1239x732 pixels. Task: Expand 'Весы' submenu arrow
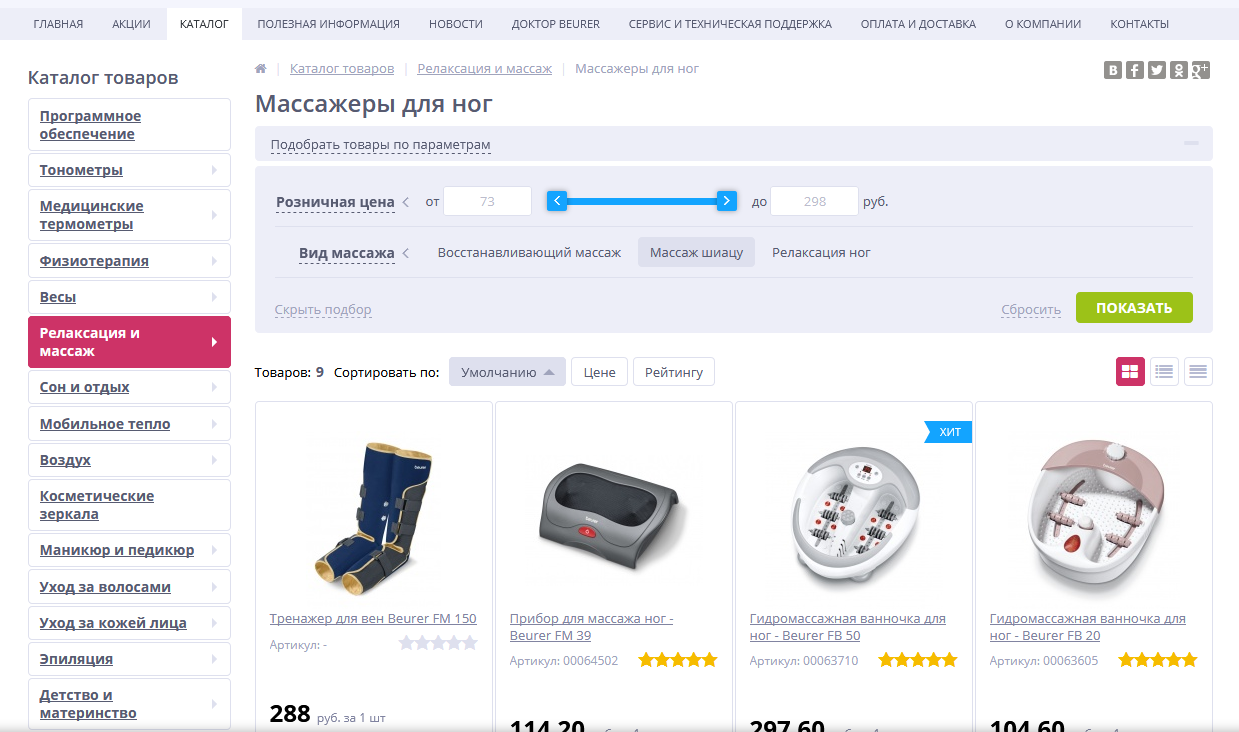[214, 297]
